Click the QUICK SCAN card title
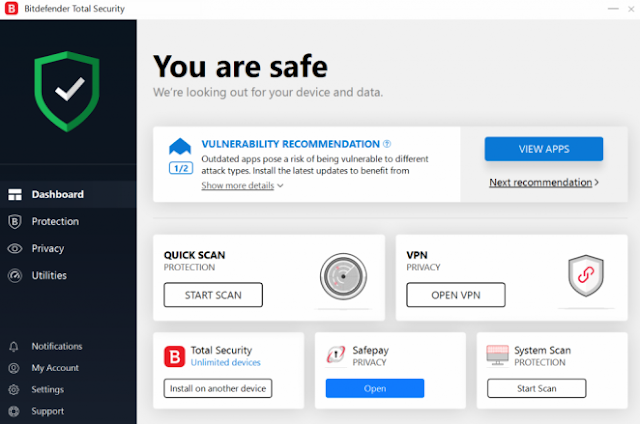Image resolution: width=640 pixels, height=424 pixels. pyautogui.click(x=194, y=255)
